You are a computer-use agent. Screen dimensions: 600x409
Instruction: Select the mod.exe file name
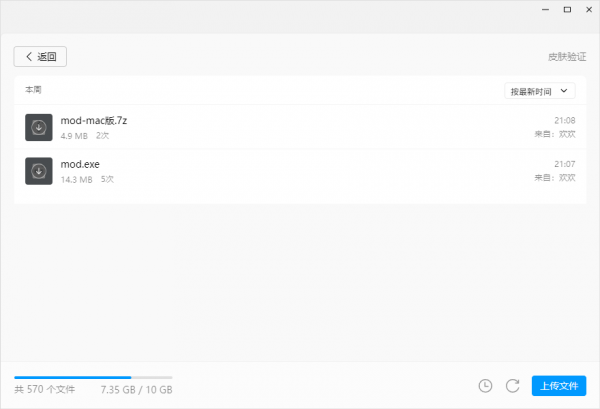point(80,164)
